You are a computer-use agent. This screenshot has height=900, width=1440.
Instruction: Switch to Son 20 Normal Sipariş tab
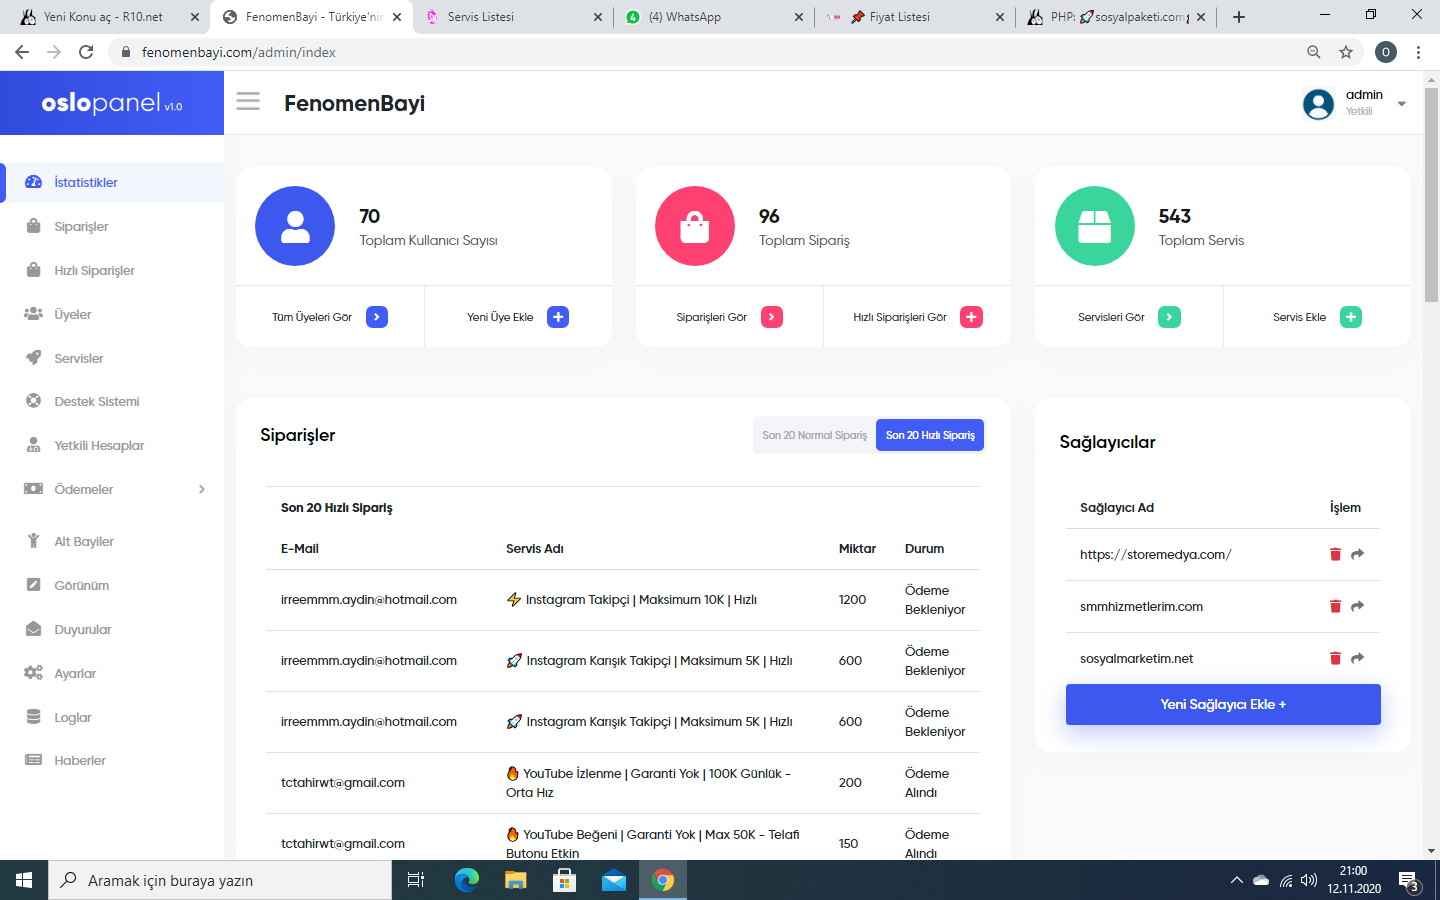tap(814, 435)
